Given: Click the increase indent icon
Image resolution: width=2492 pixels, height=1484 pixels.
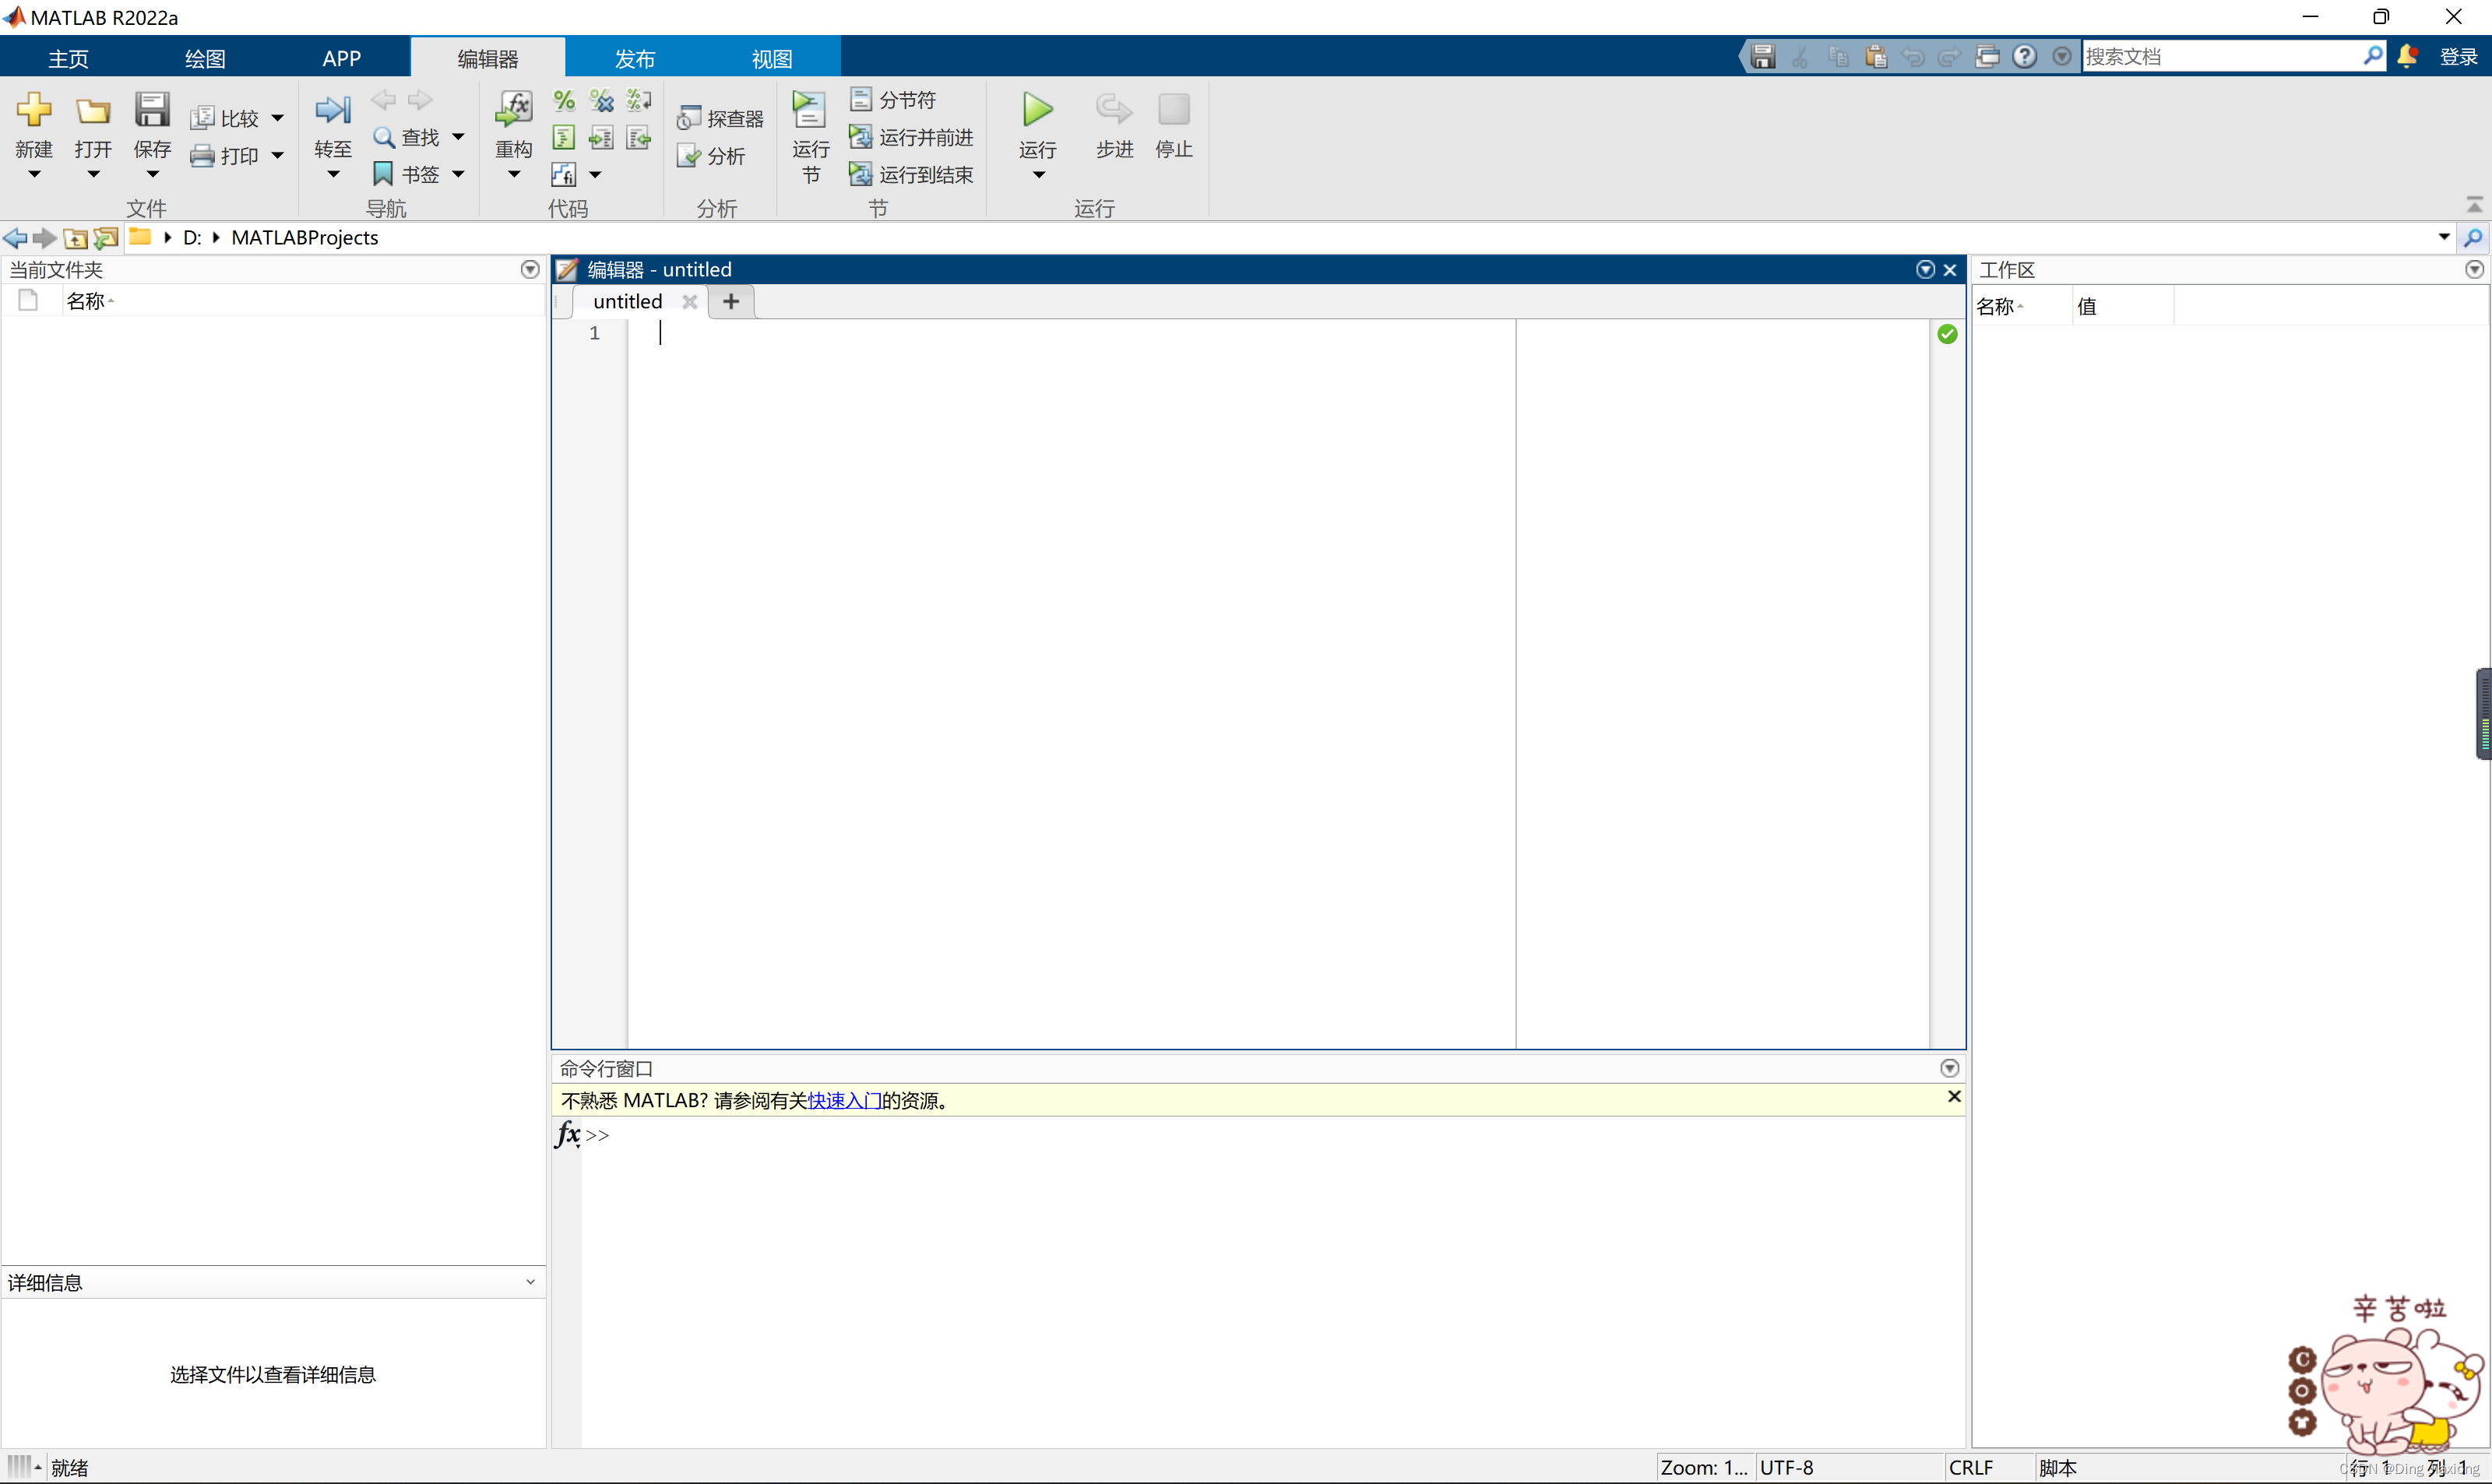Looking at the screenshot, I should tap(601, 137).
